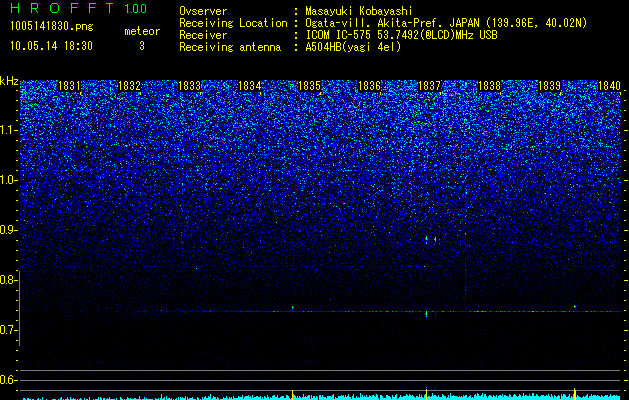Click the 1.1 kHz axis label
Viewport: 629px width, 400px height.
(9, 130)
